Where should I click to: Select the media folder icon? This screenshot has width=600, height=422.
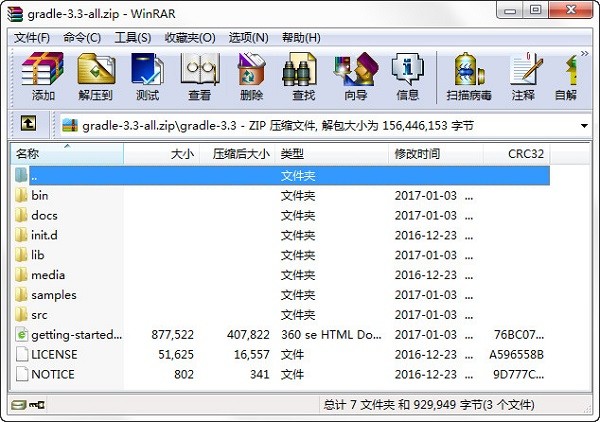tap(21, 275)
